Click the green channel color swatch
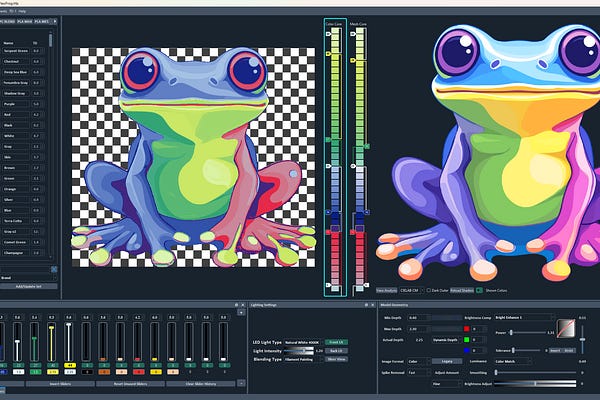This screenshot has width=600, height=400. click(466, 340)
